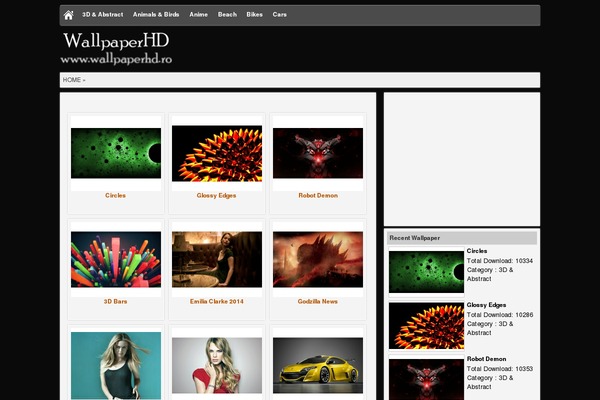
Task: Click Circles title in Recent Wallpaper sidebar
Action: point(477,251)
